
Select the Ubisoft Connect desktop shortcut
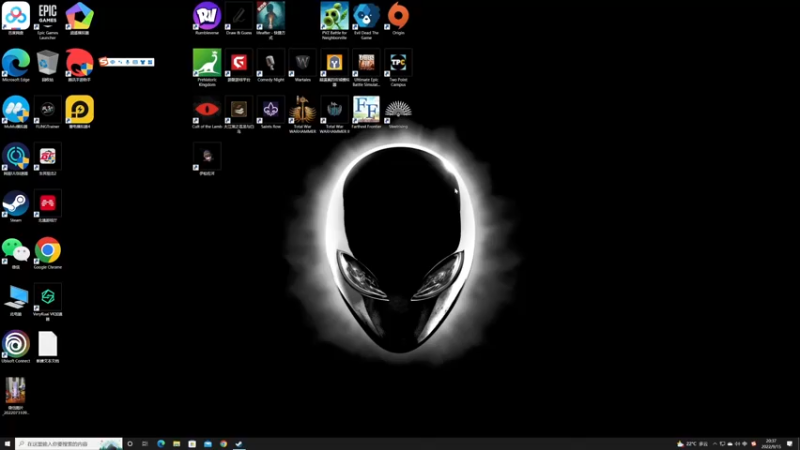[16, 346]
